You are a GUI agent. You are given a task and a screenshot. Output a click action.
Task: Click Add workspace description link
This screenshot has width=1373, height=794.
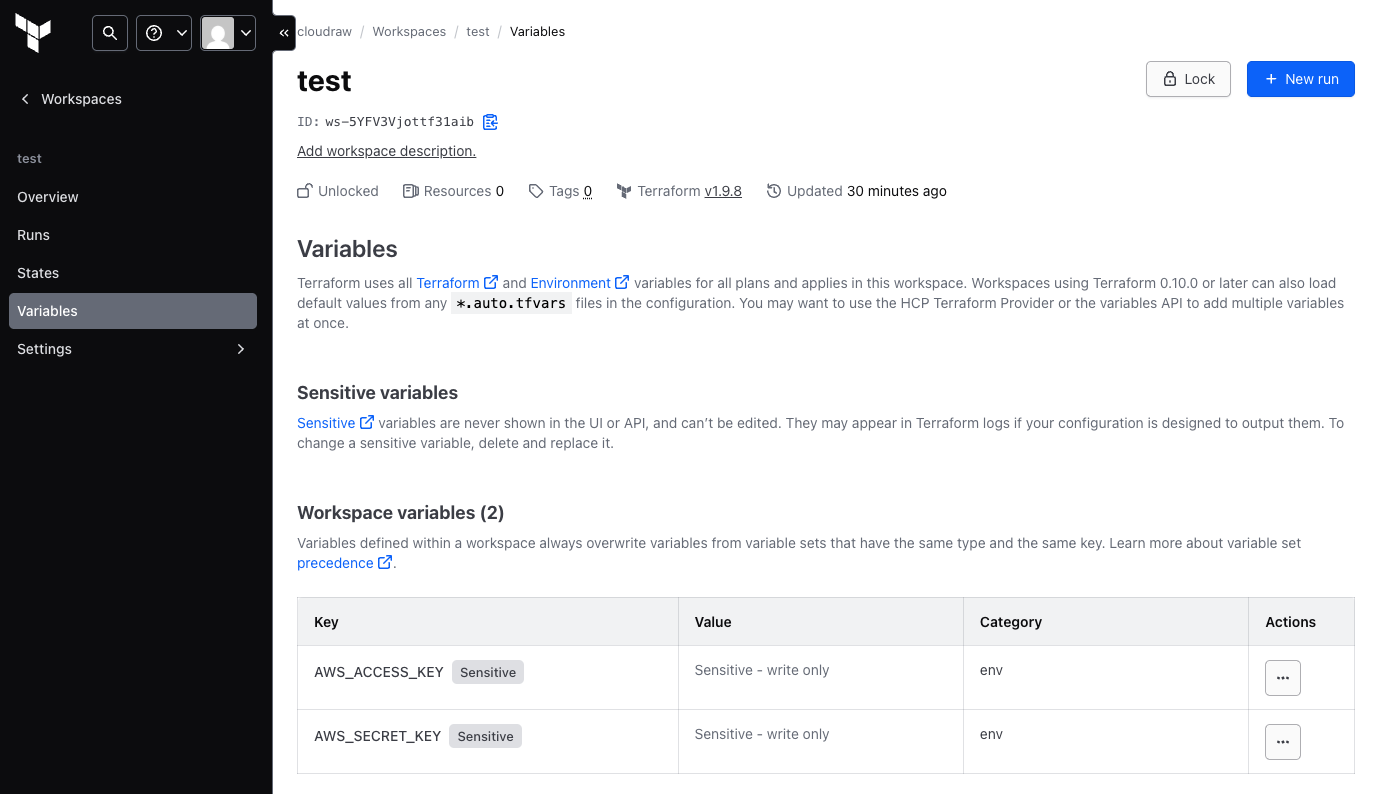click(x=386, y=151)
